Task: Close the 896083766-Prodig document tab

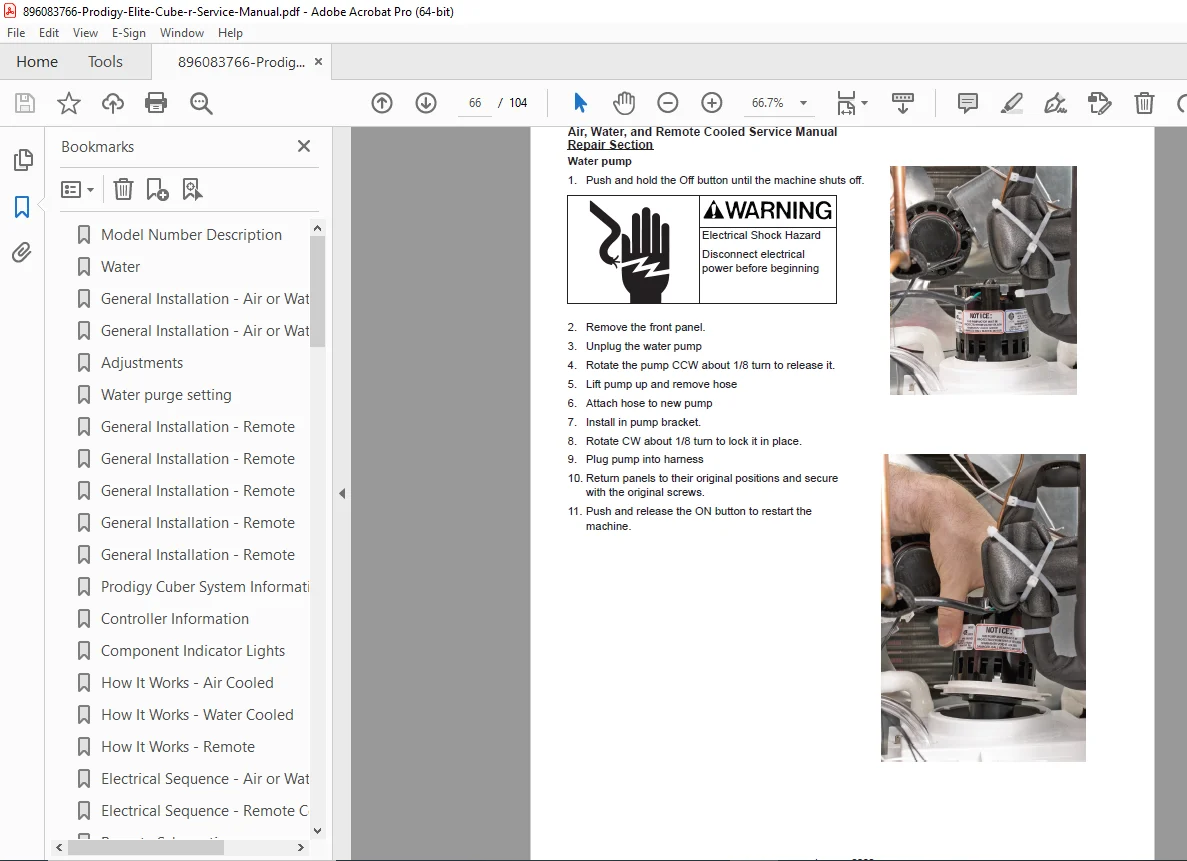Action: pos(319,61)
